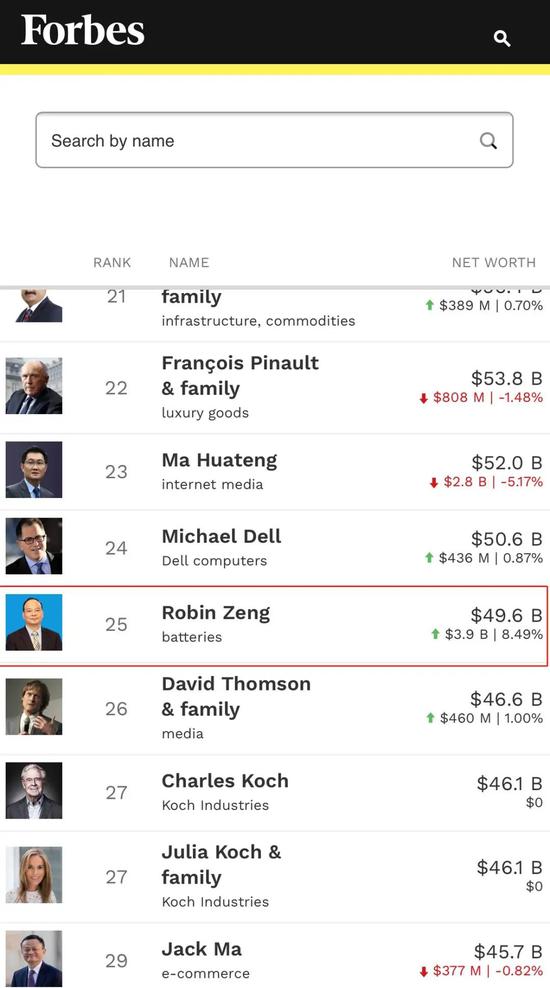Click Ma Huateng's portrait thumbnail
This screenshot has width=550, height=988.
point(34,469)
